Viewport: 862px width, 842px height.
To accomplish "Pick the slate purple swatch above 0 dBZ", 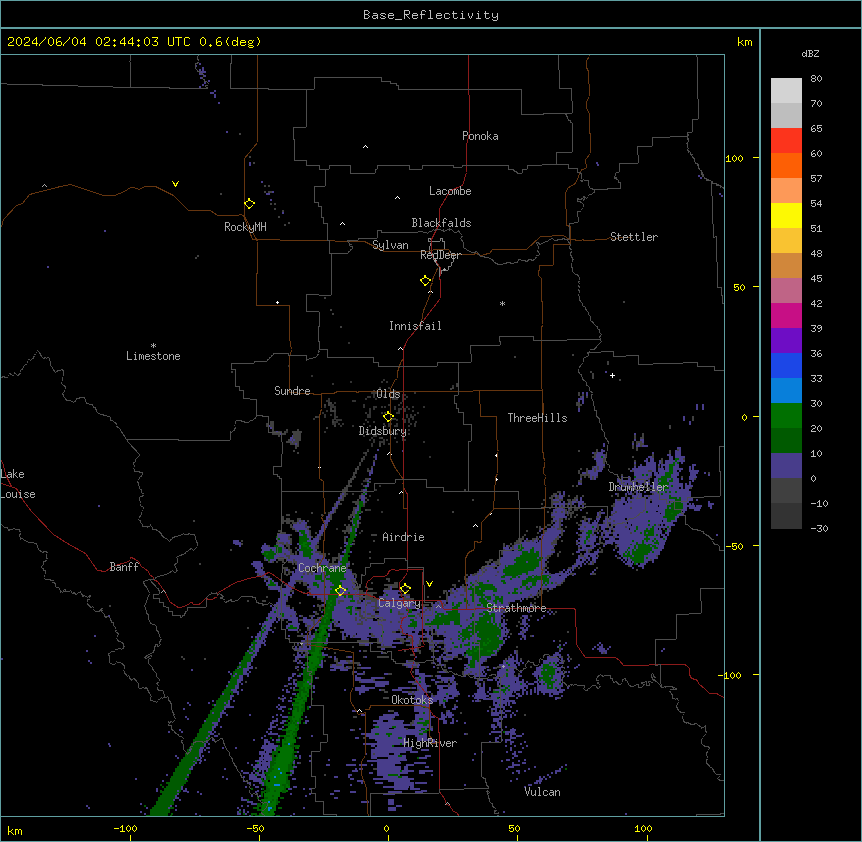I will click(x=786, y=466).
